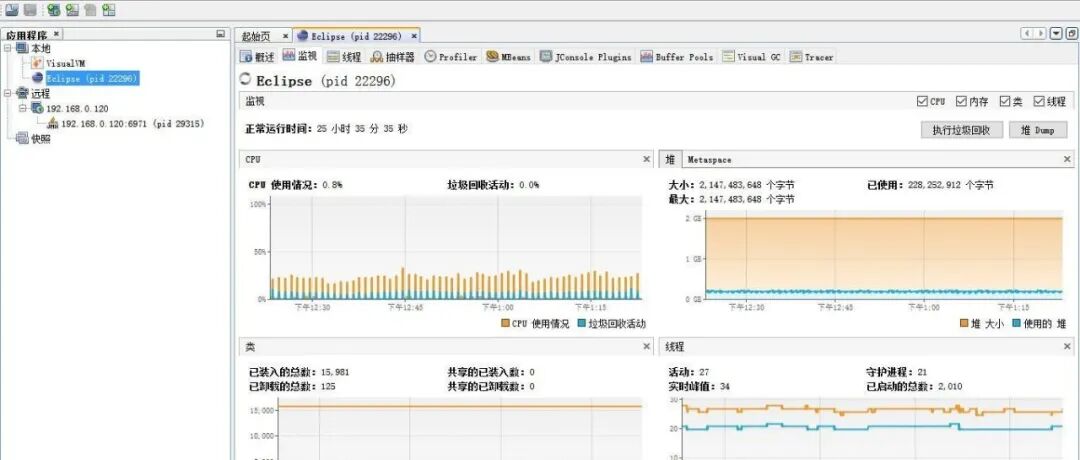The image size is (1080, 460).
Task: Open the document tab list dropdown
Action: pyautogui.click(x=1055, y=34)
